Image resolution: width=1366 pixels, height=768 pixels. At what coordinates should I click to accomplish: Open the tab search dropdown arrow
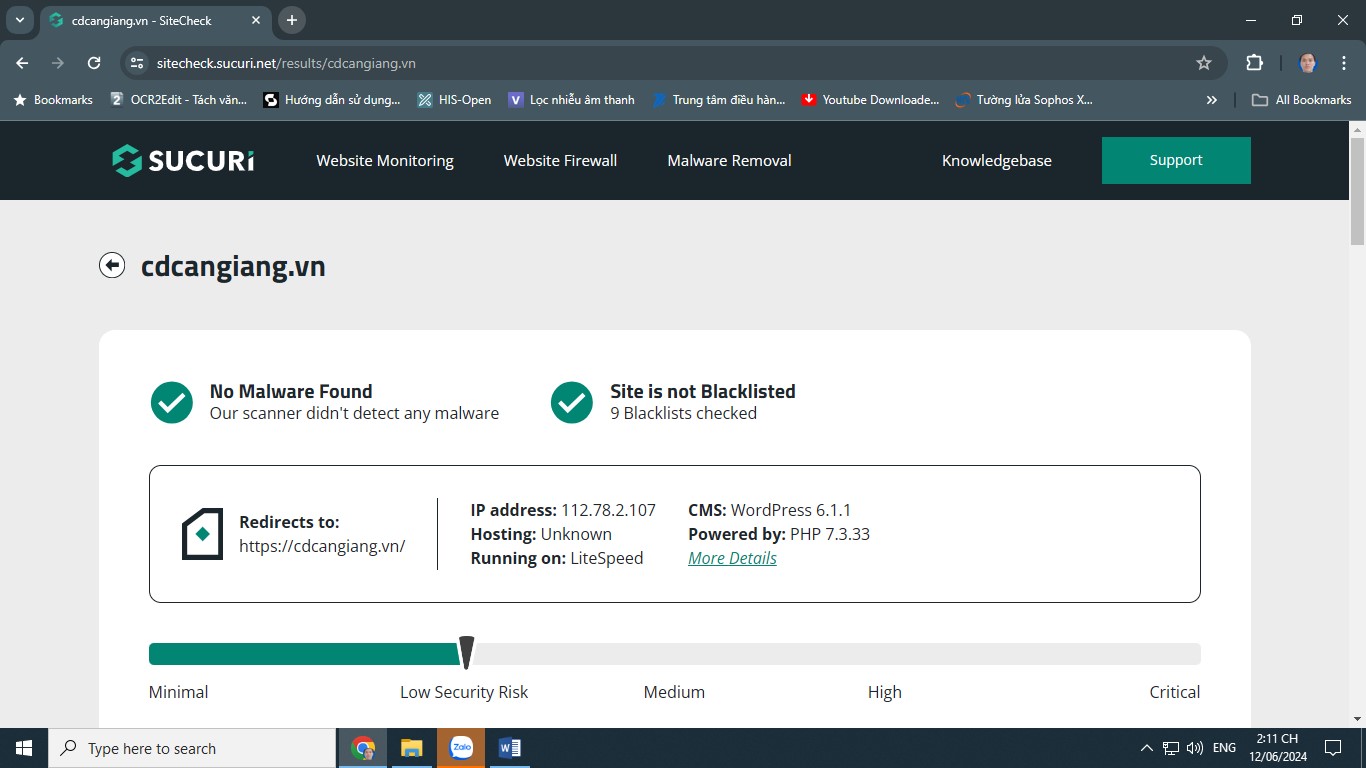[19, 20]
